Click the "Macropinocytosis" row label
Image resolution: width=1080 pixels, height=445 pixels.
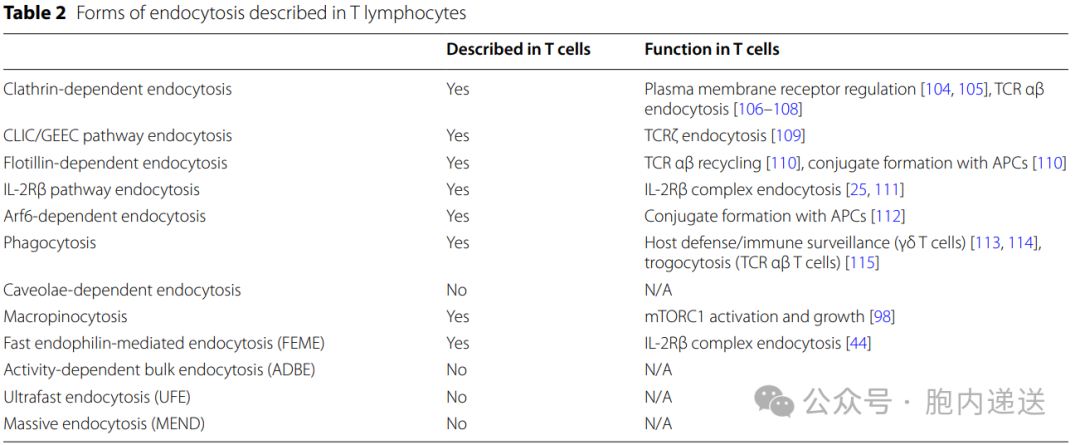65,317
